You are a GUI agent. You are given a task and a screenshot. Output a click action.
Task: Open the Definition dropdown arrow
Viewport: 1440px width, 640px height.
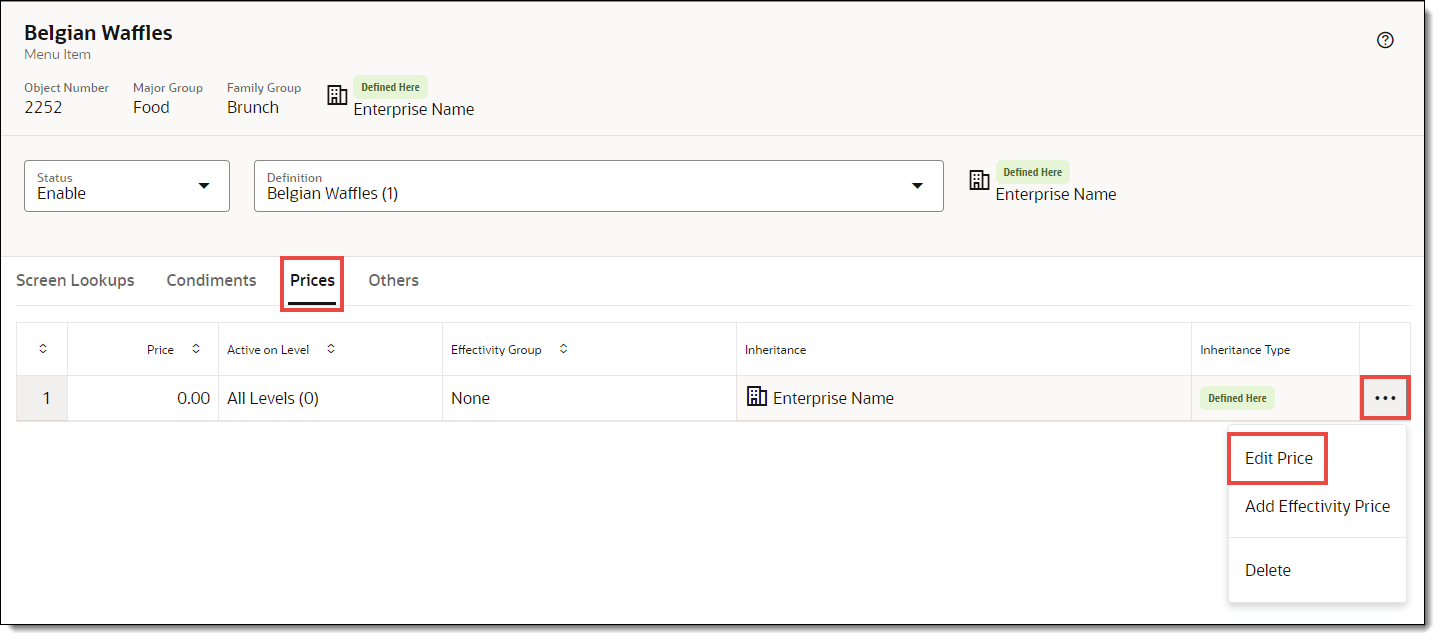coord(917,186)
